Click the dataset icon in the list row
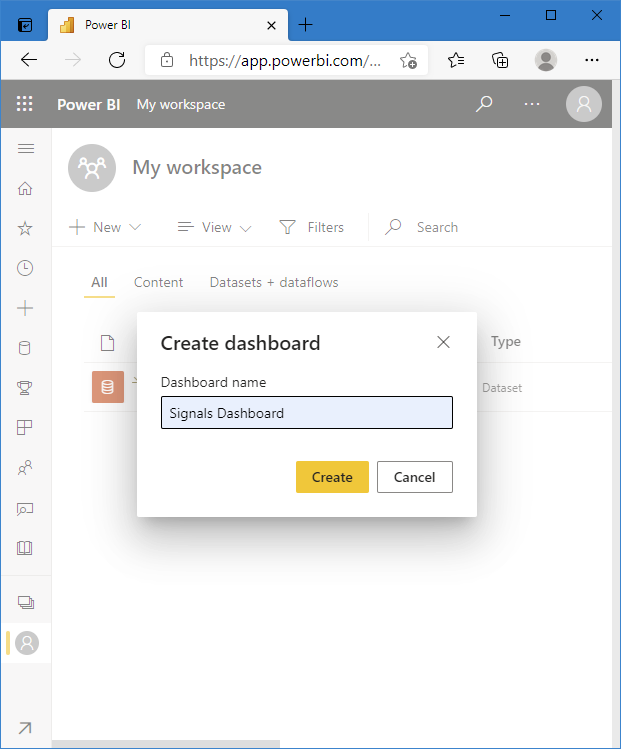Viewport: 621px width, 749px height. 108,387
